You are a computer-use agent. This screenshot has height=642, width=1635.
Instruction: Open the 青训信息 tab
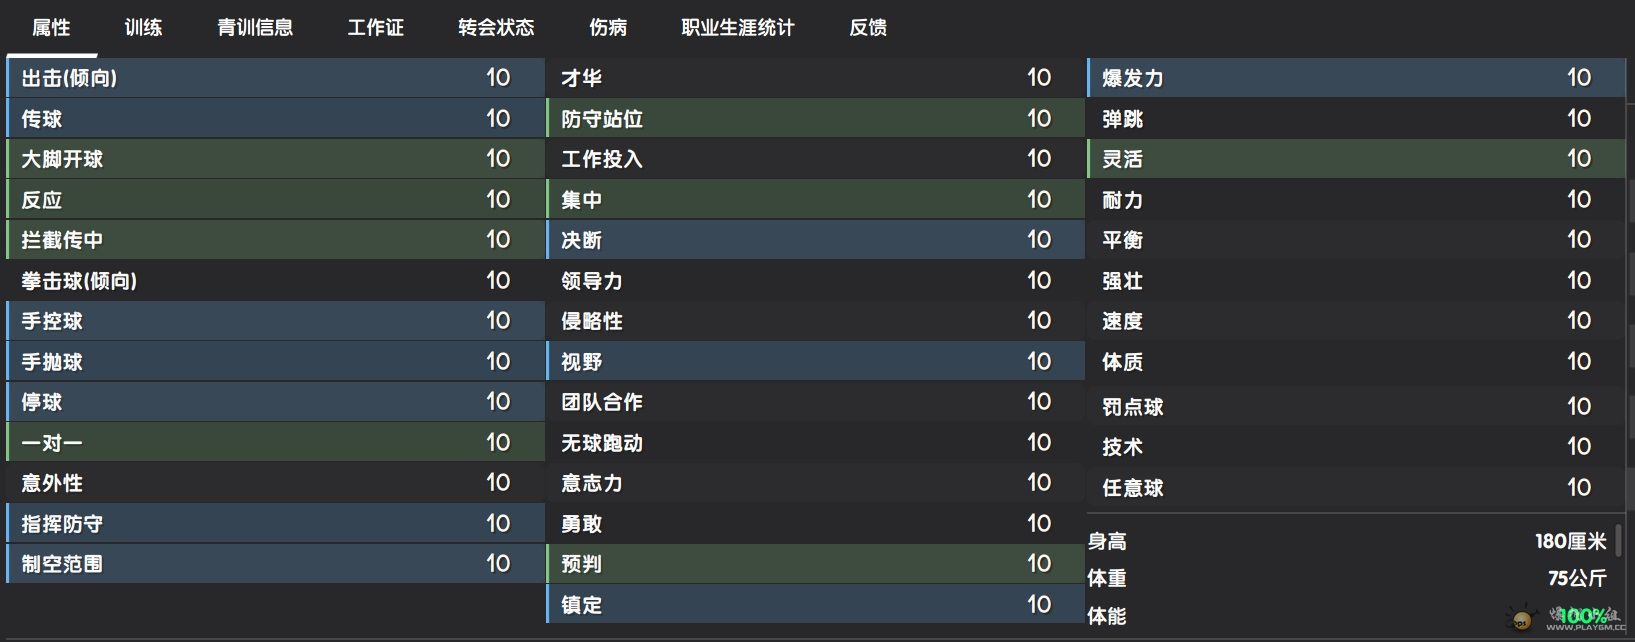point(255,28)
